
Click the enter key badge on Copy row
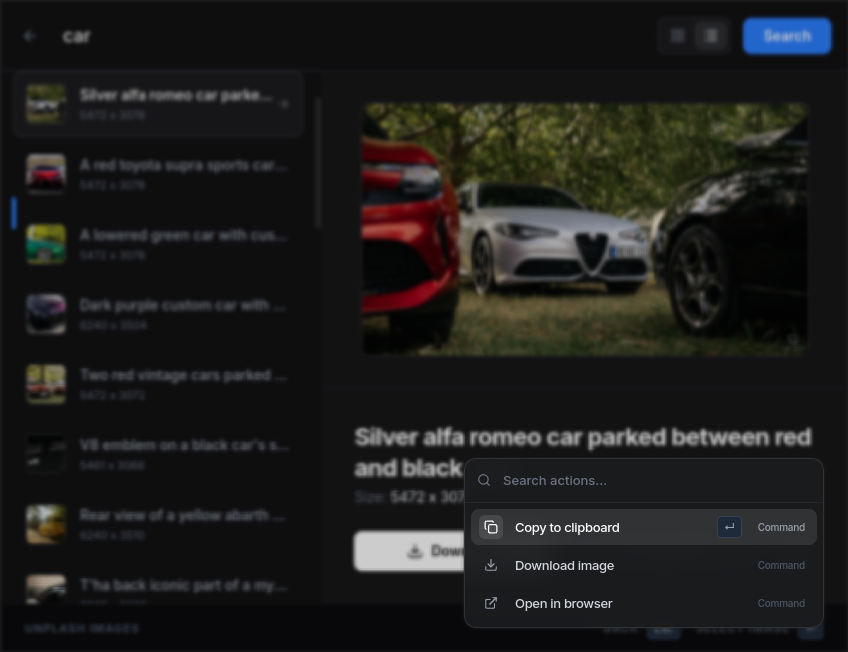point(729,527)
